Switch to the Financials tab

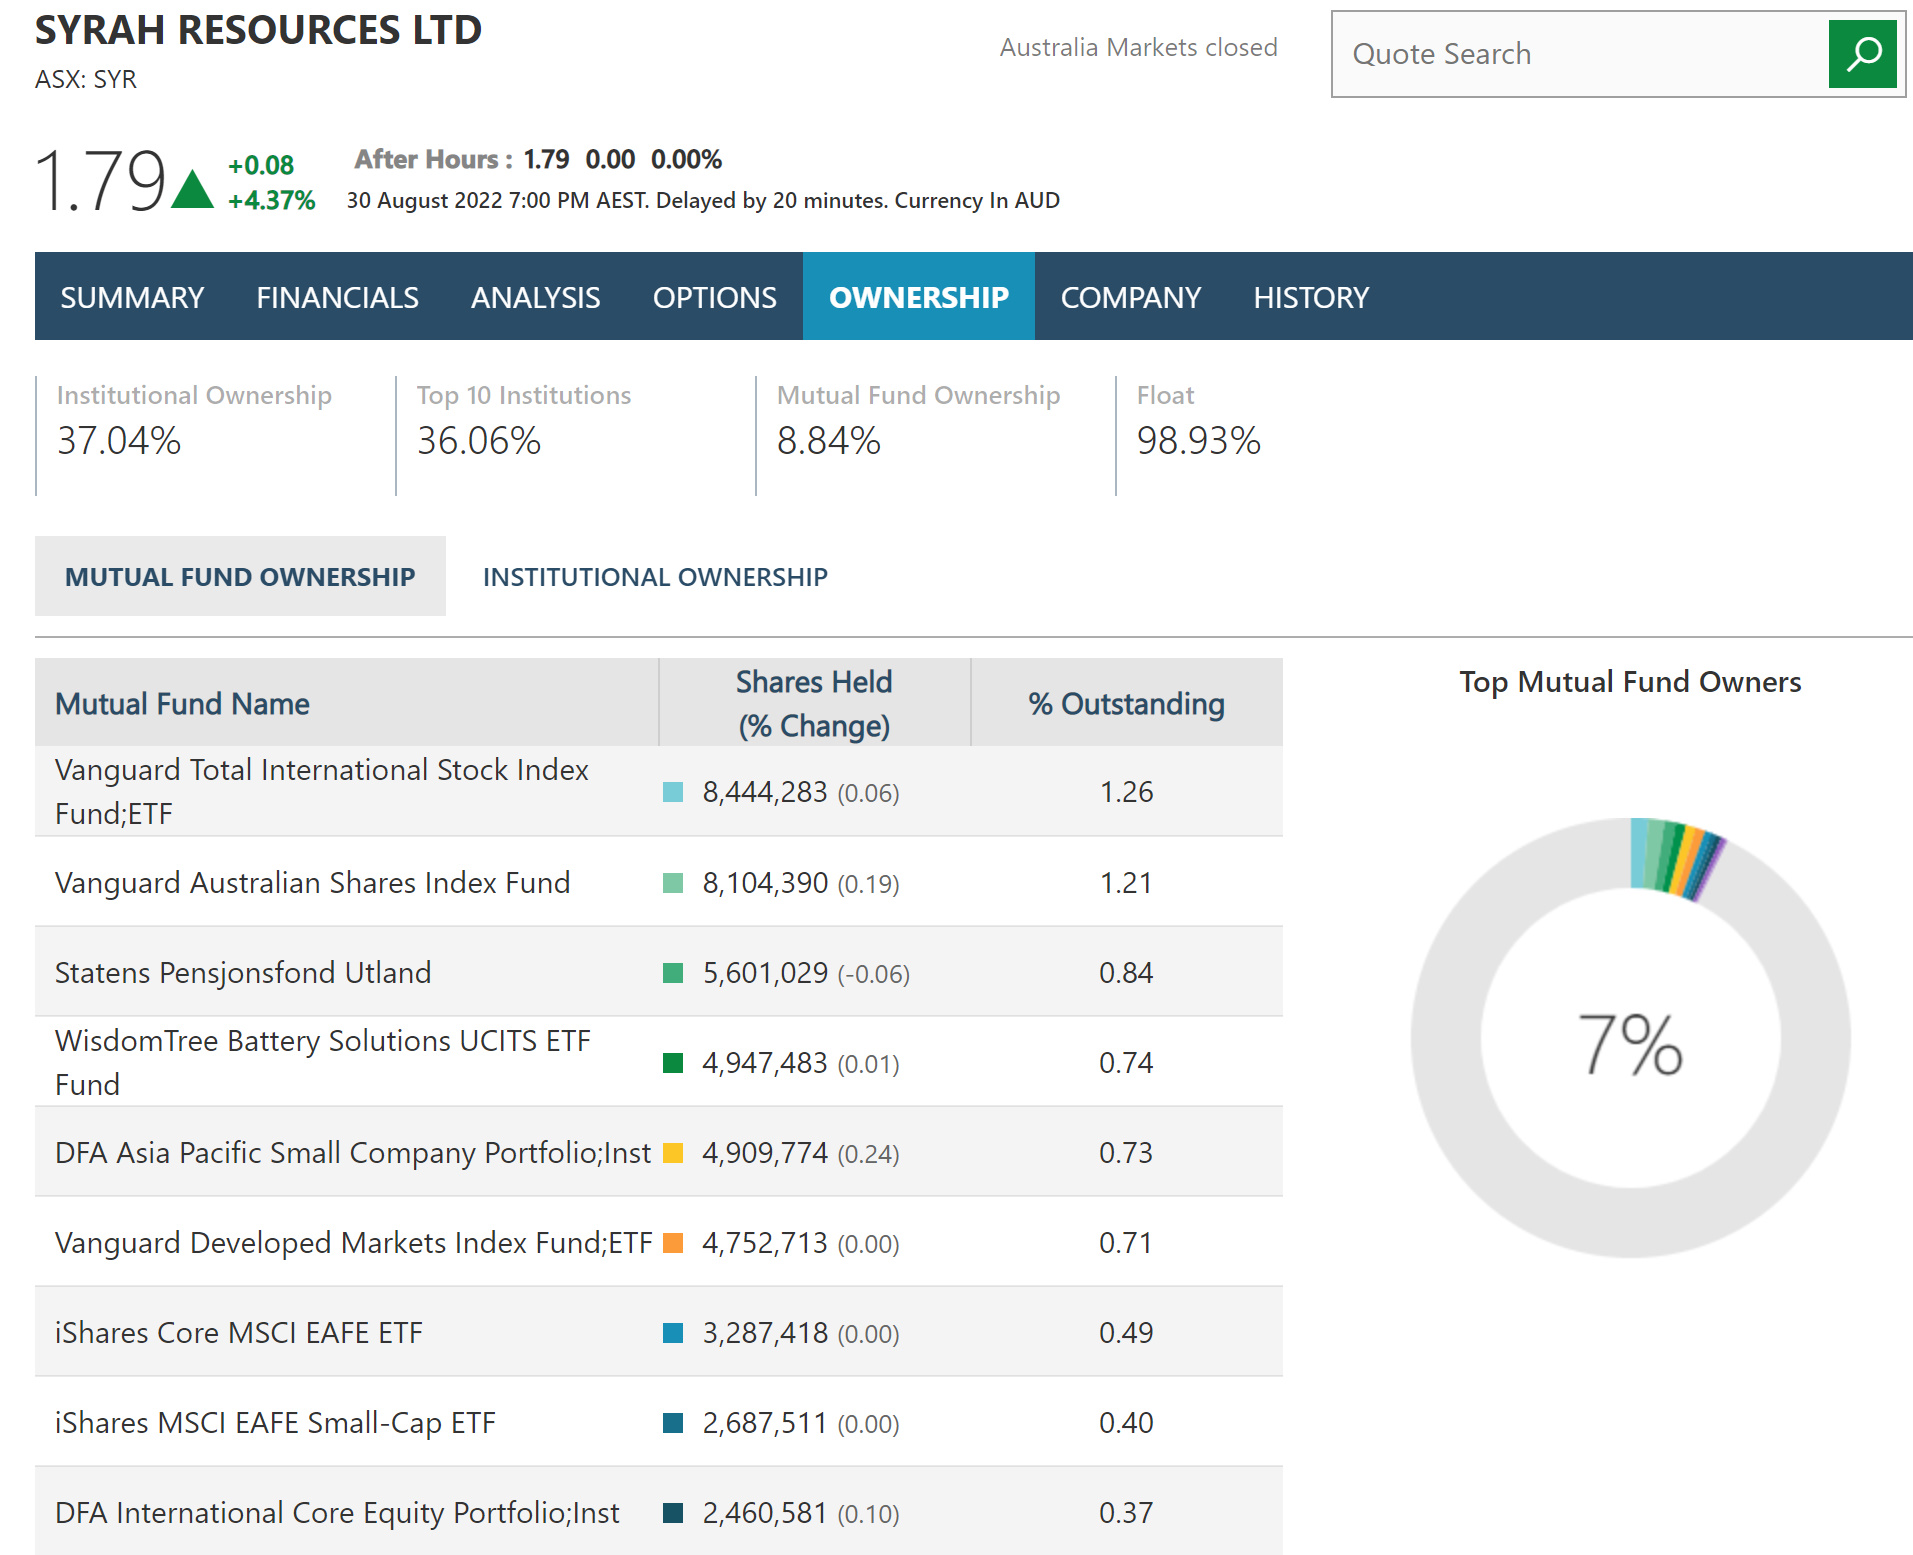tap(337, 297)
